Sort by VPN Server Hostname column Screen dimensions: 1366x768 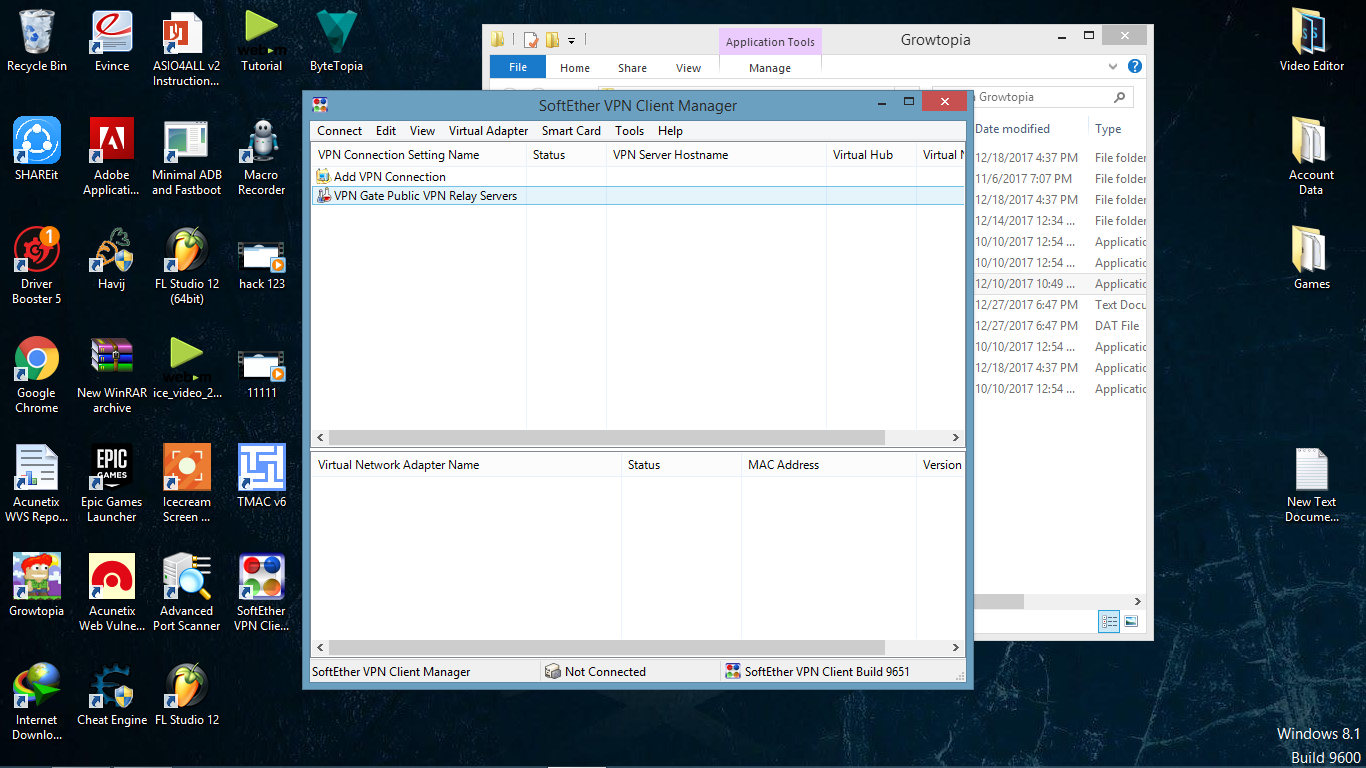coord(716,155)
